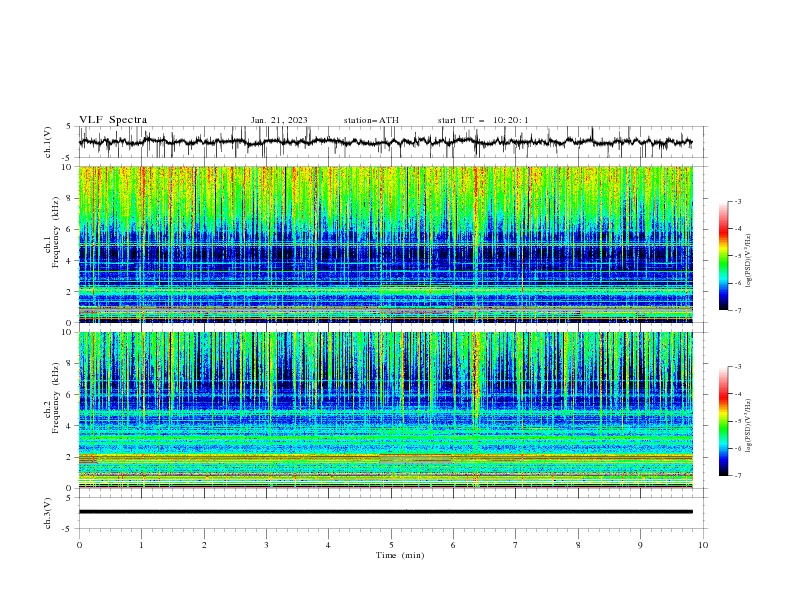
Task: Click the "ch.3(V)" axis label
Action: point(48,513)
